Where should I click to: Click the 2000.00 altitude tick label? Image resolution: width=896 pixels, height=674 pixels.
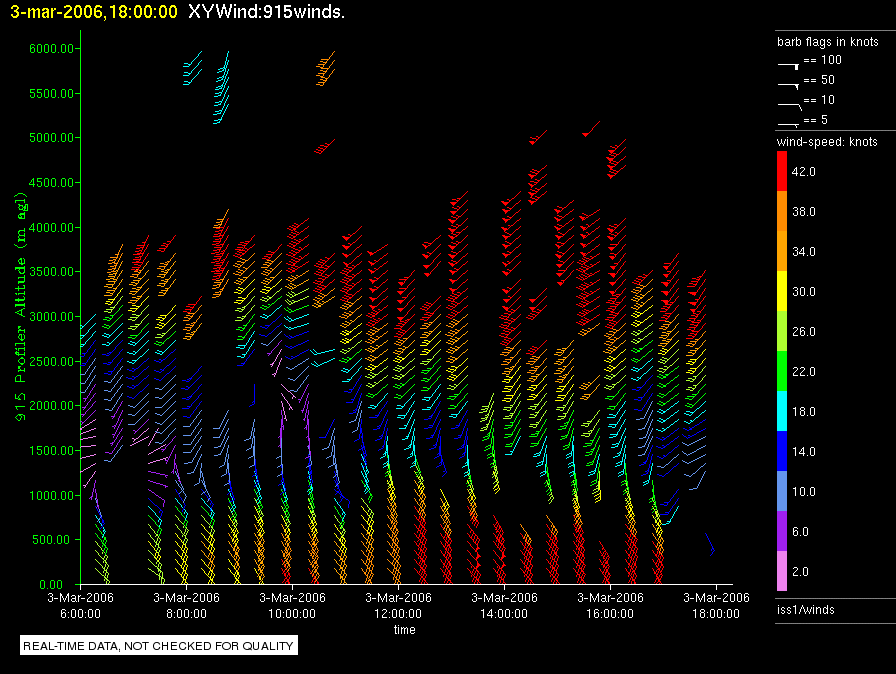[51, 406]
